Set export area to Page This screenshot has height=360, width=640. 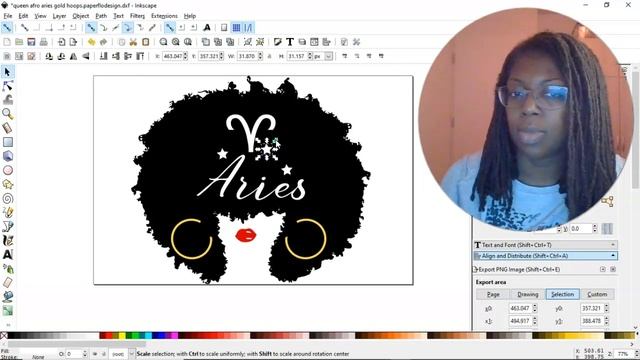coord(493,294)
